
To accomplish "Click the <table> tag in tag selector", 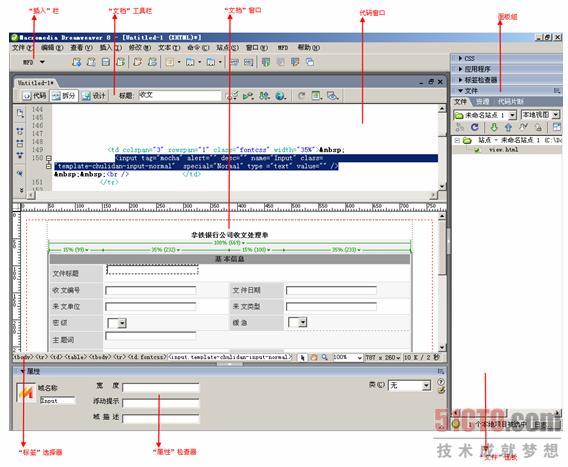I will point(76,357).
